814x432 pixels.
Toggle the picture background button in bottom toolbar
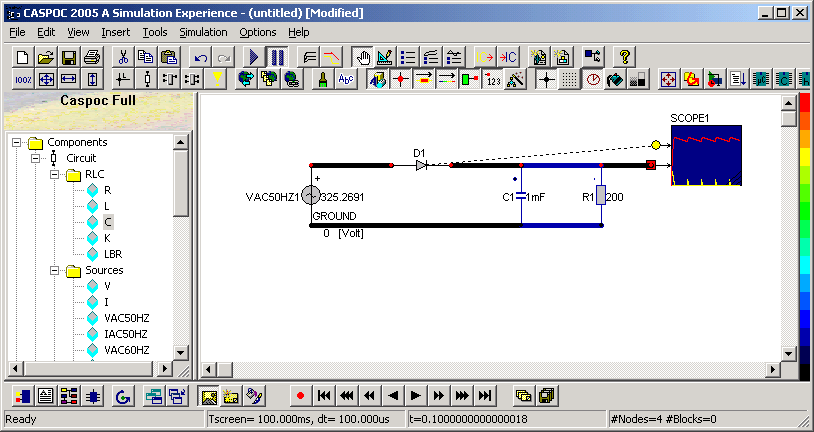tap(209, 396)
